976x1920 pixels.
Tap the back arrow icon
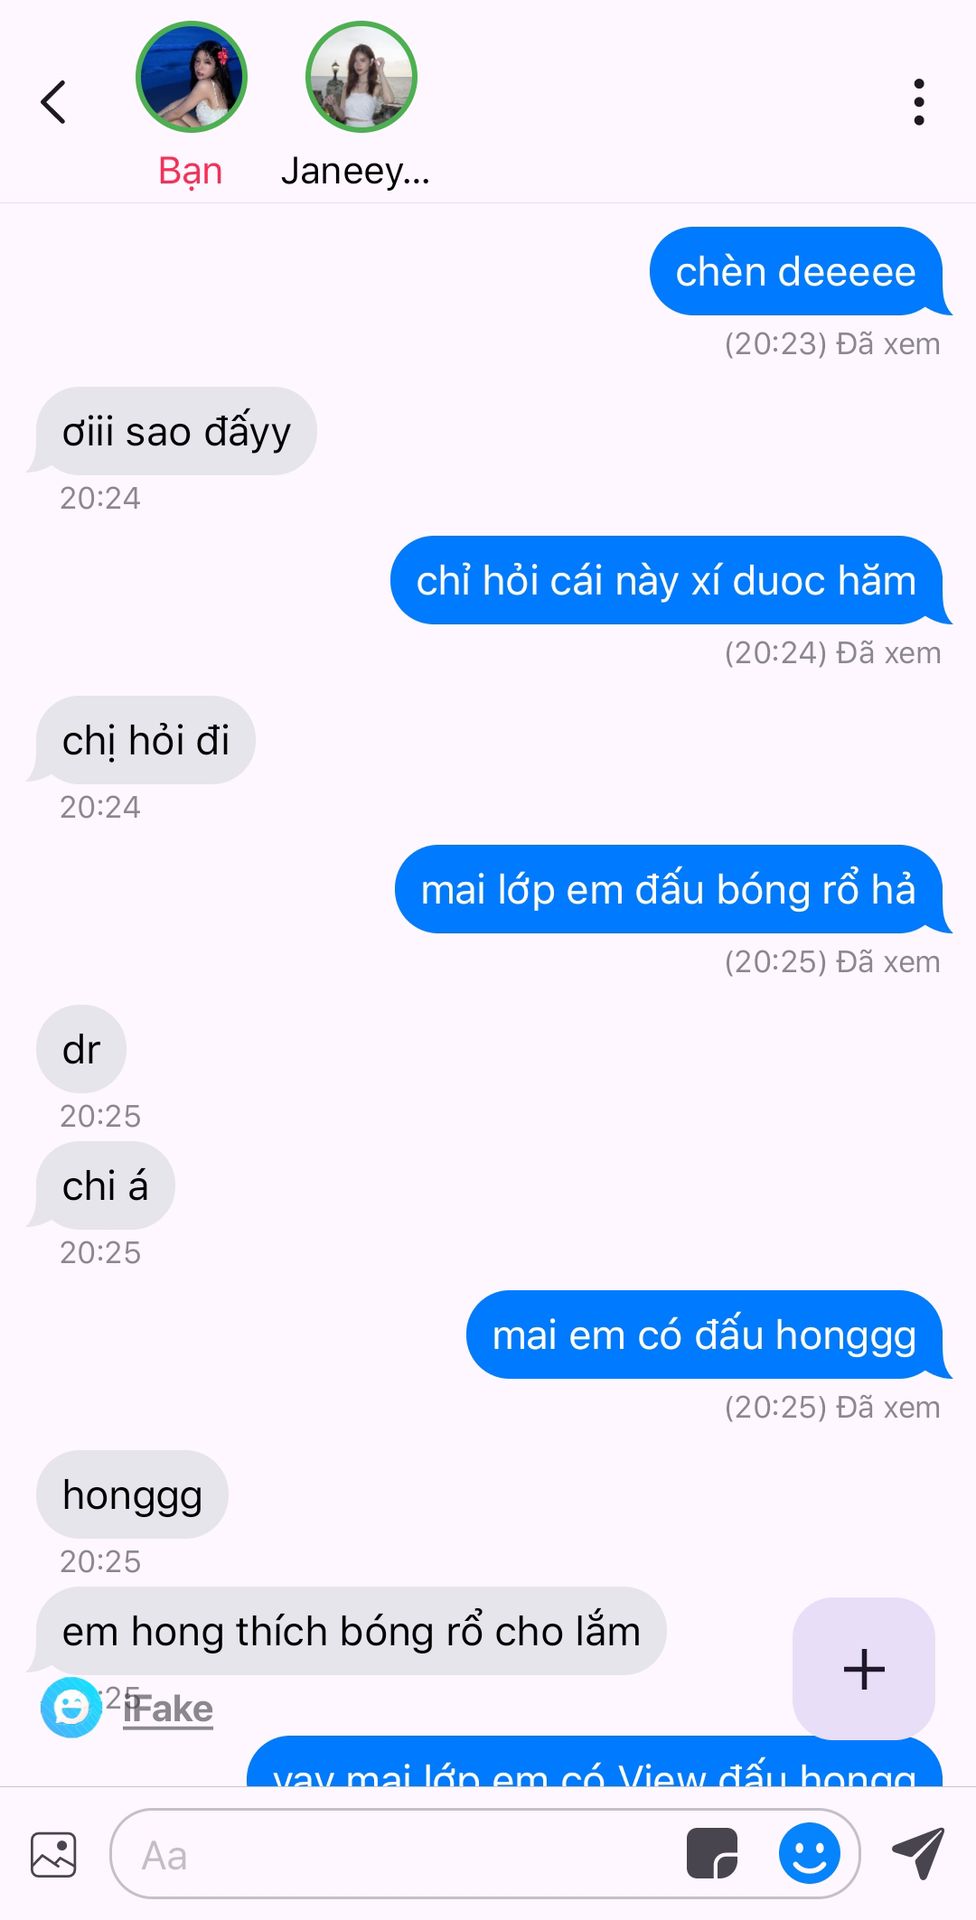tap(53, 102)
